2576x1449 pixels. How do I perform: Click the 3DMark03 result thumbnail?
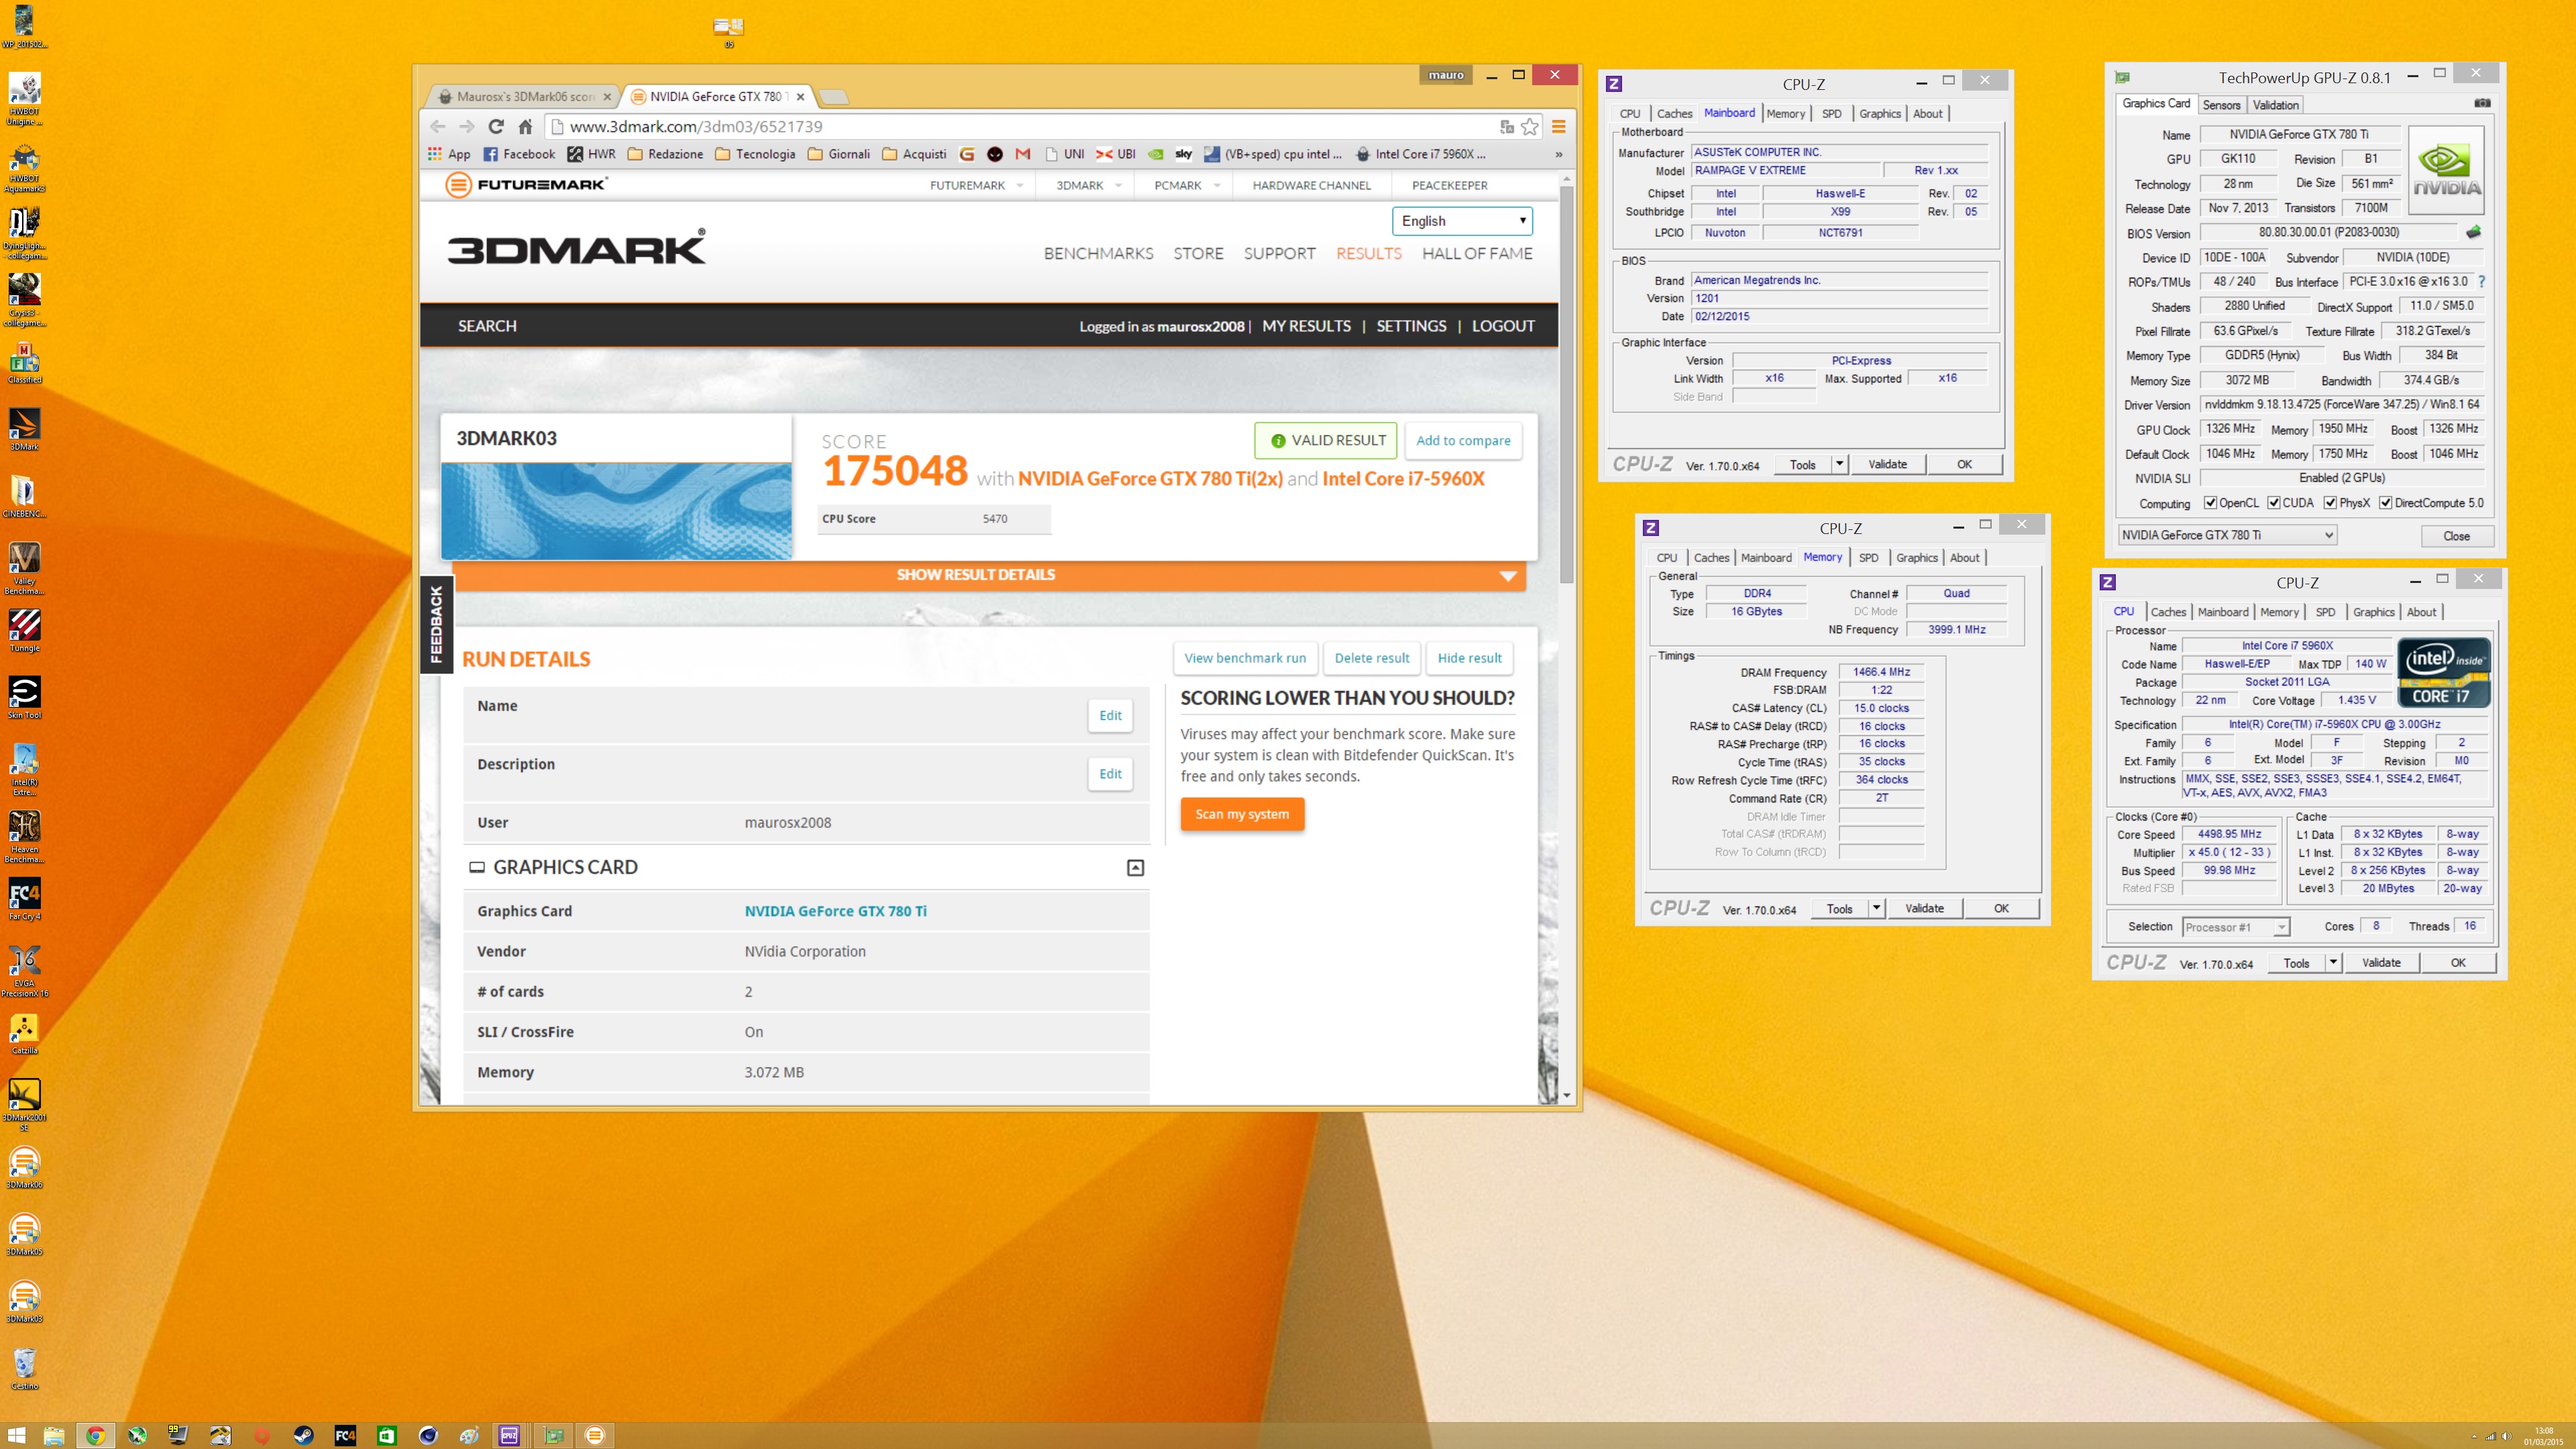(x=616, y=510)
